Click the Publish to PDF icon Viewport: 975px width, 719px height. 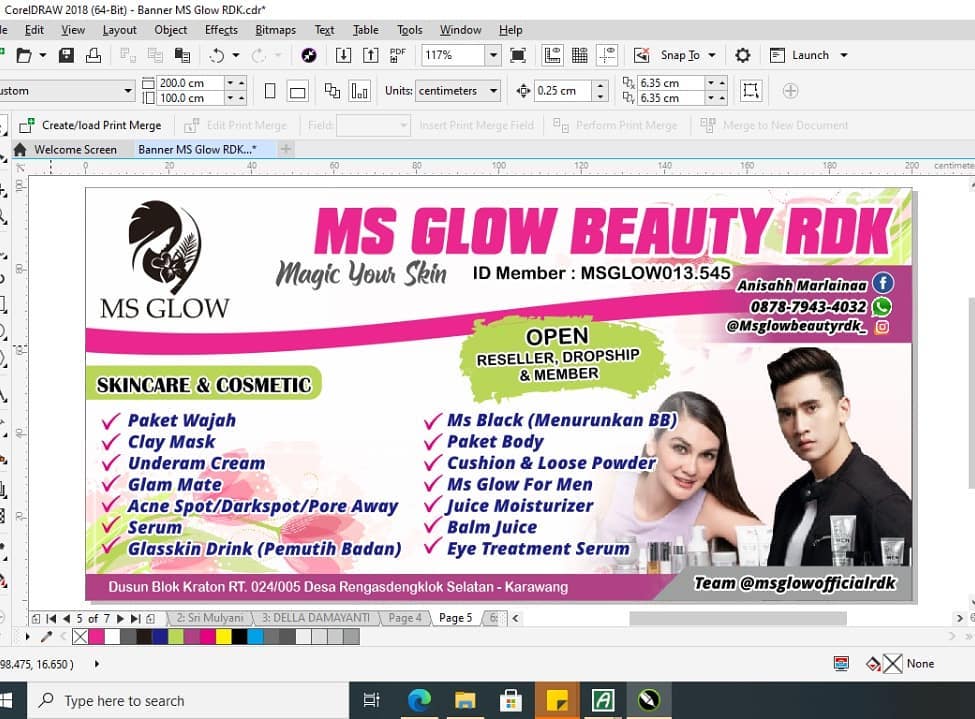pos(397,55)
